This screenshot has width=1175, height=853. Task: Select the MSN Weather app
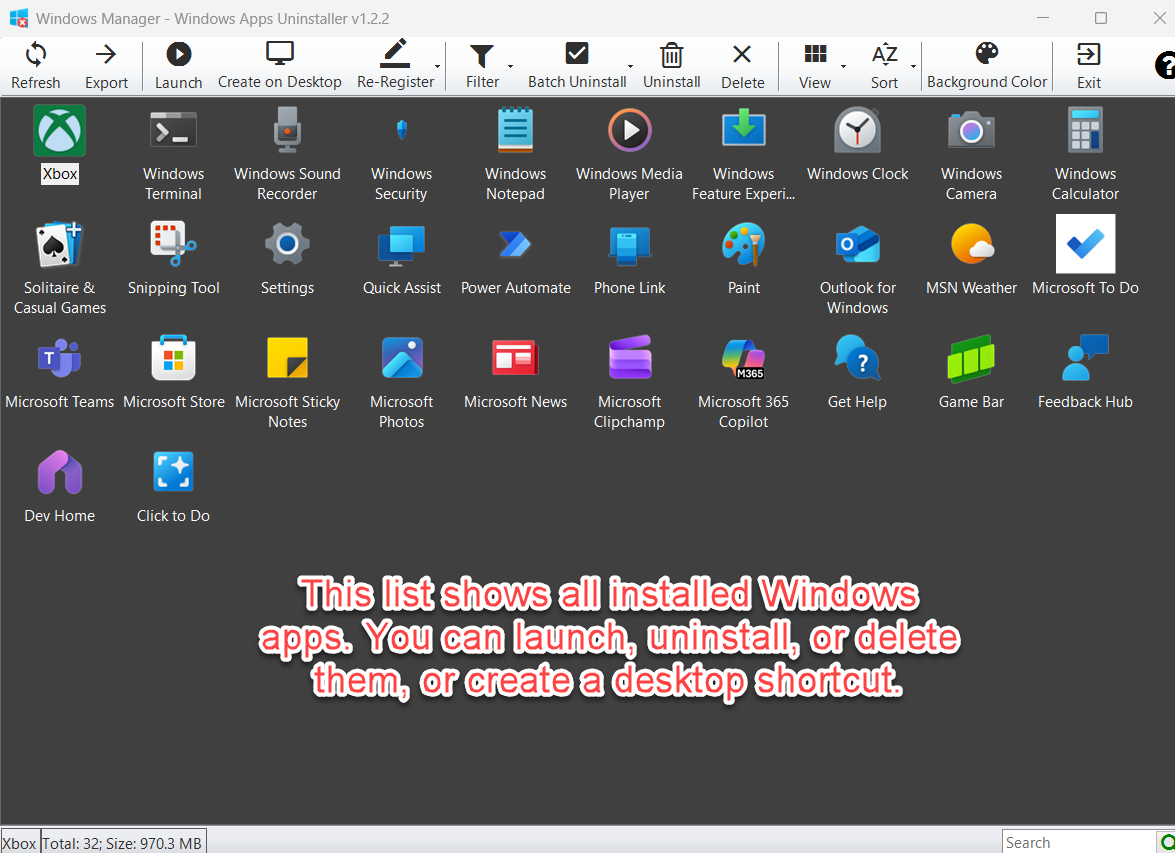[971, 258]
